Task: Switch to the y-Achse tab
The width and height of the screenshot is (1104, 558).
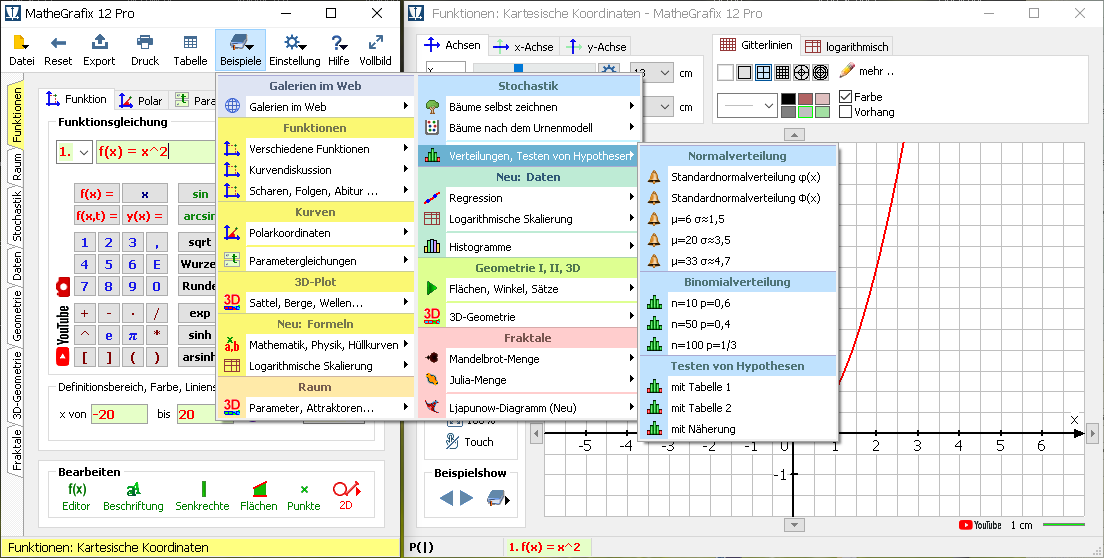Action: point(597,46)
